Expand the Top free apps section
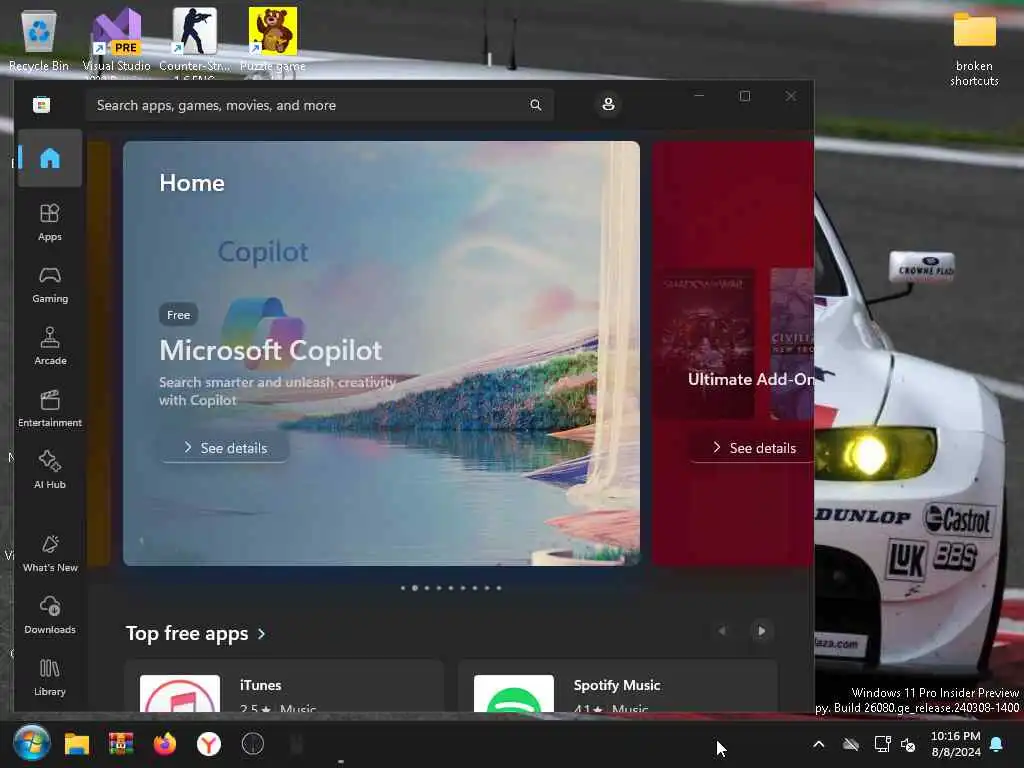 [196, 633]
